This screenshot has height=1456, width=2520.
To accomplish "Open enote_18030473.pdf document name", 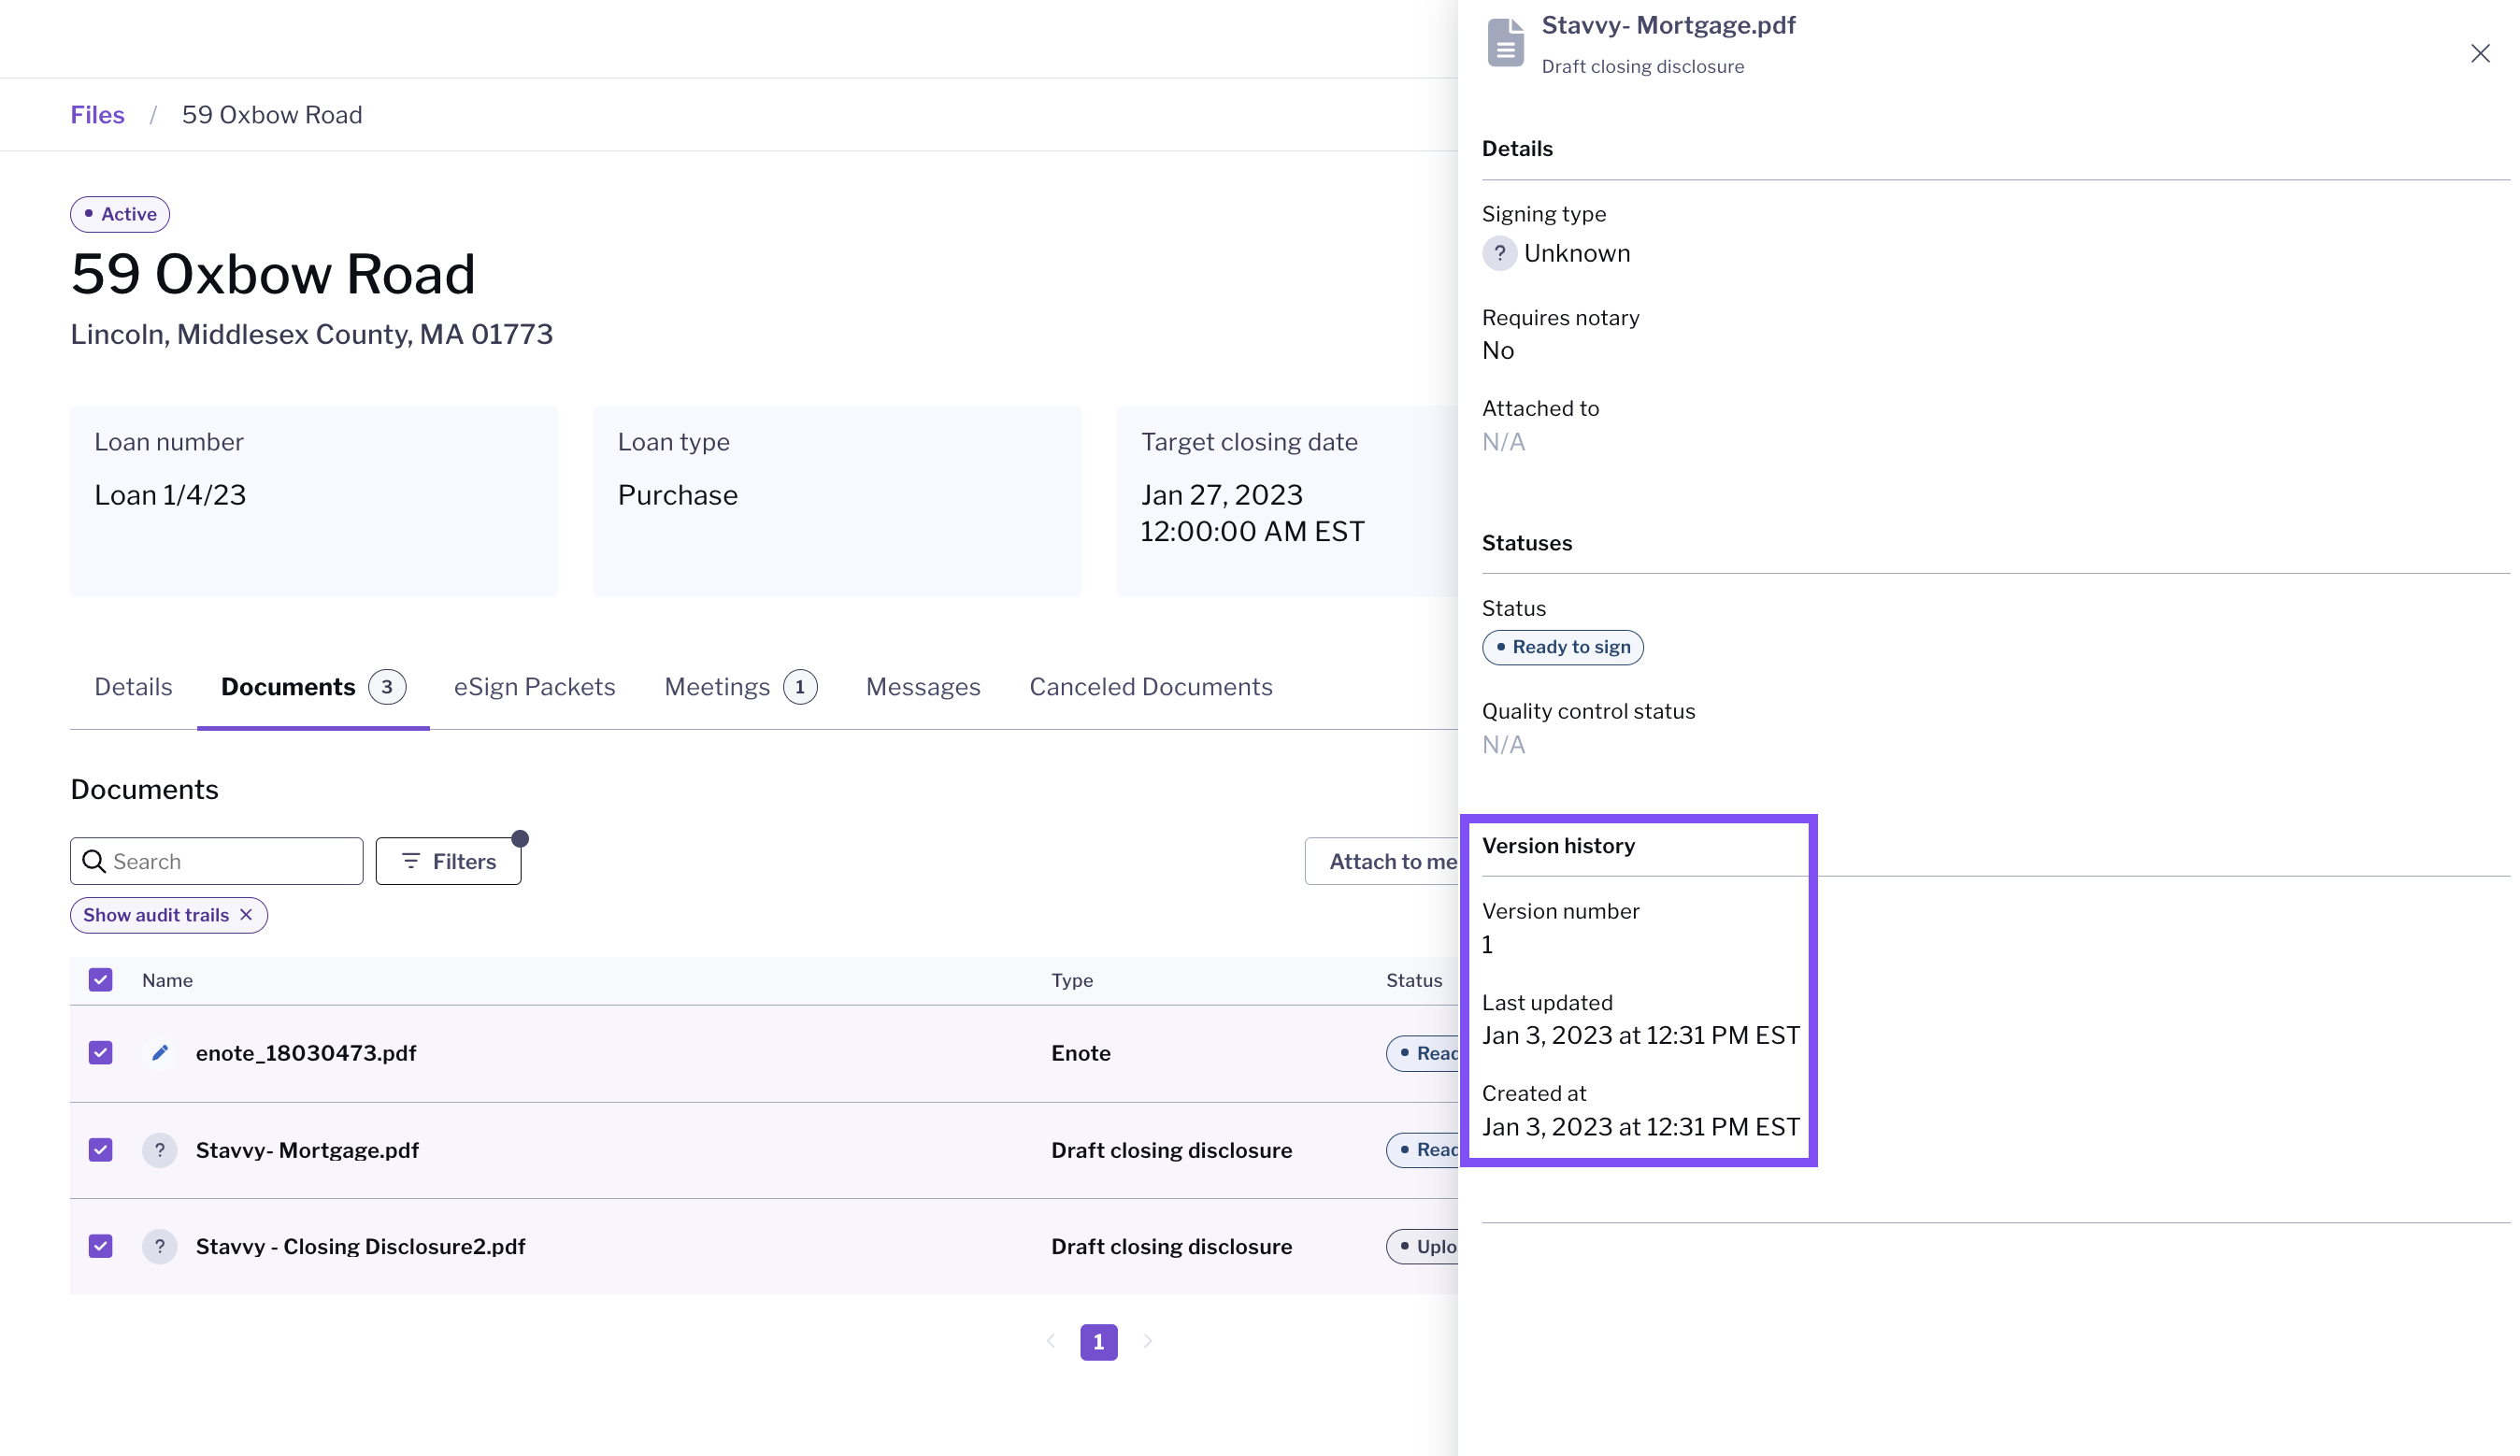I will pyautogui.click(x=306, y=1053).
